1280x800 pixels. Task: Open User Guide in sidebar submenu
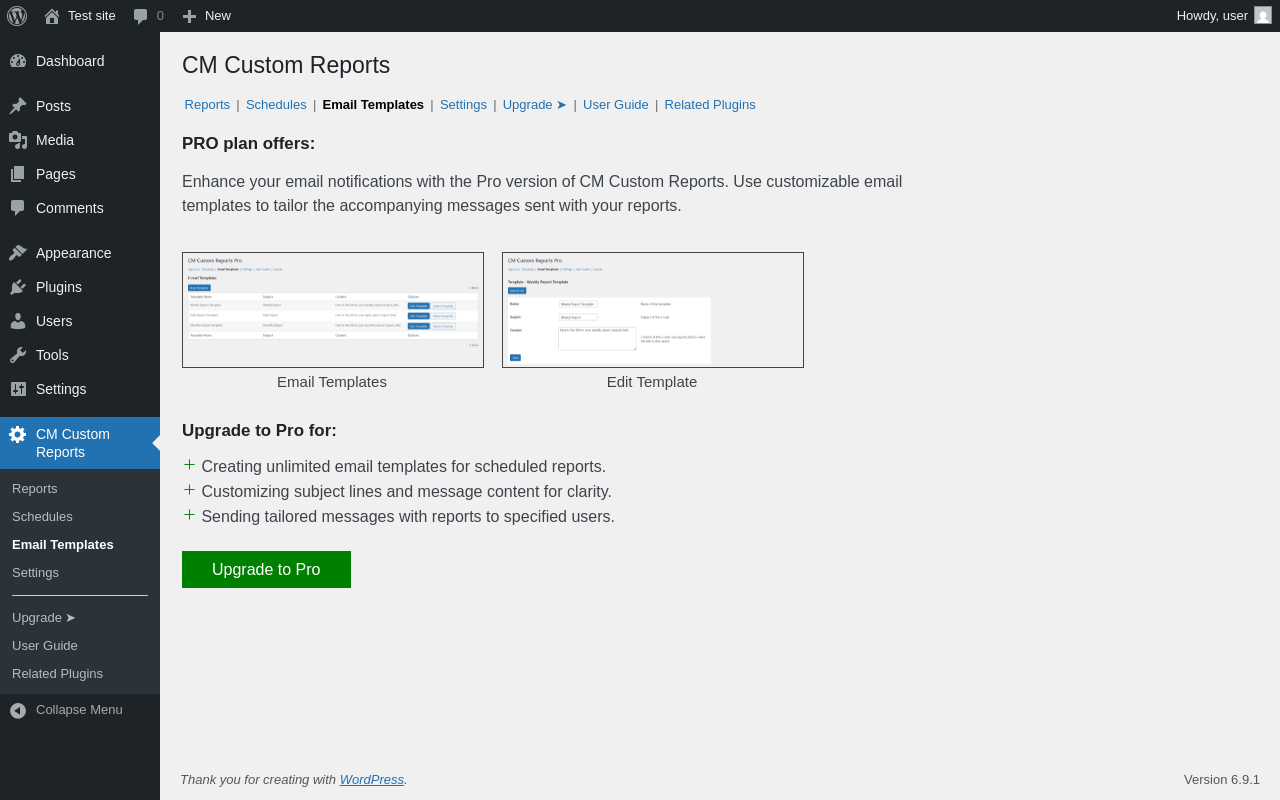click(45, 646)
